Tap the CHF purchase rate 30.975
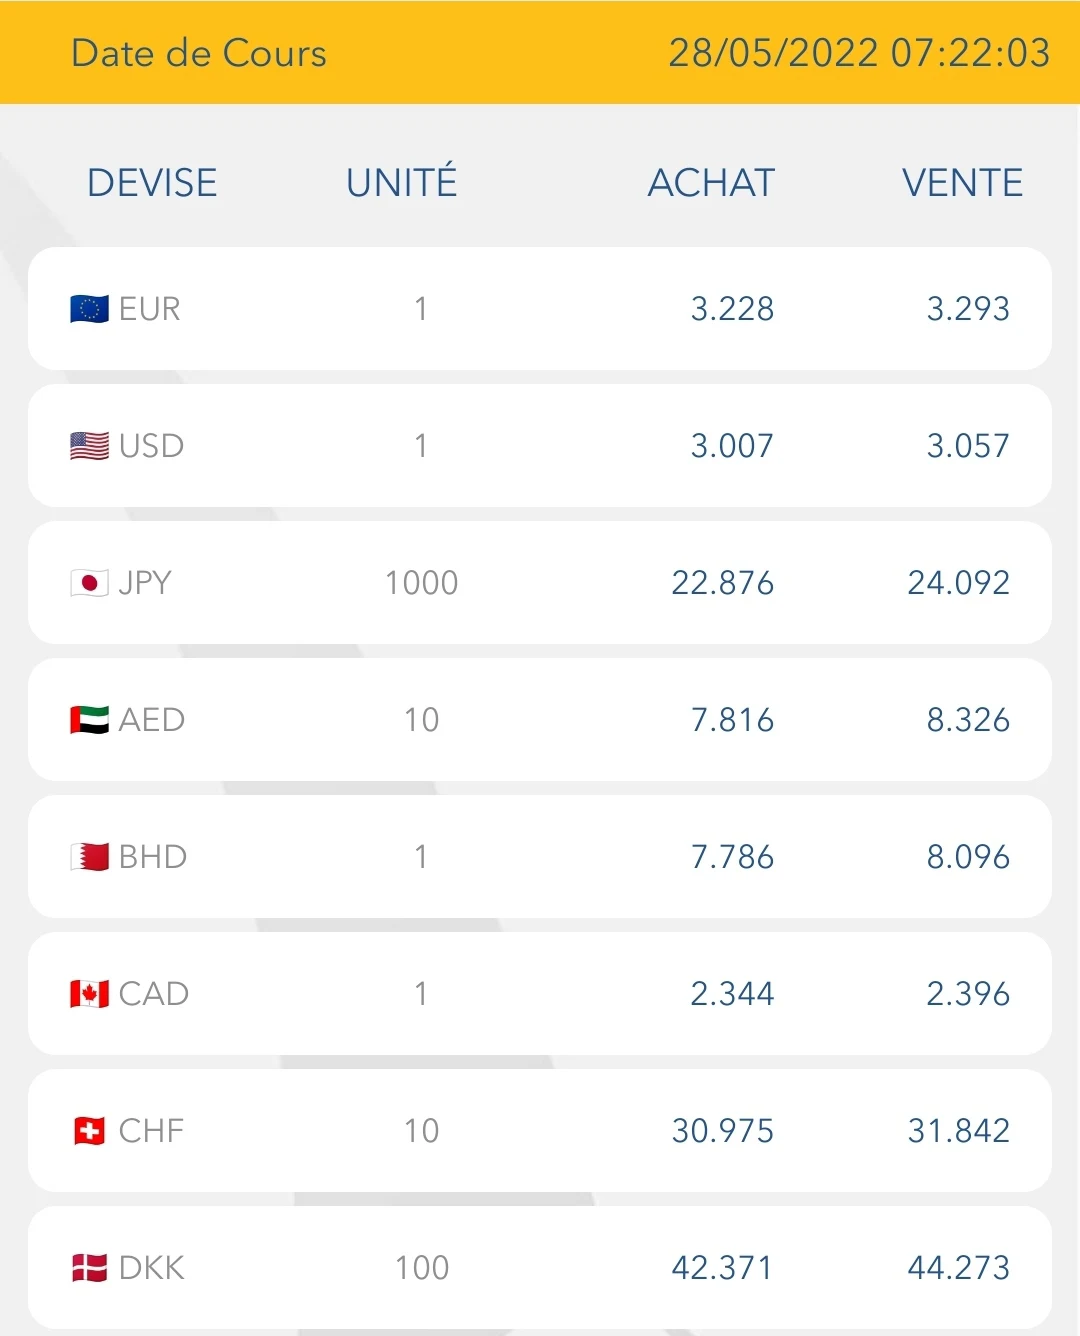The image size is (1080, 1336). pyautogui.click(x=722, y=1131)
